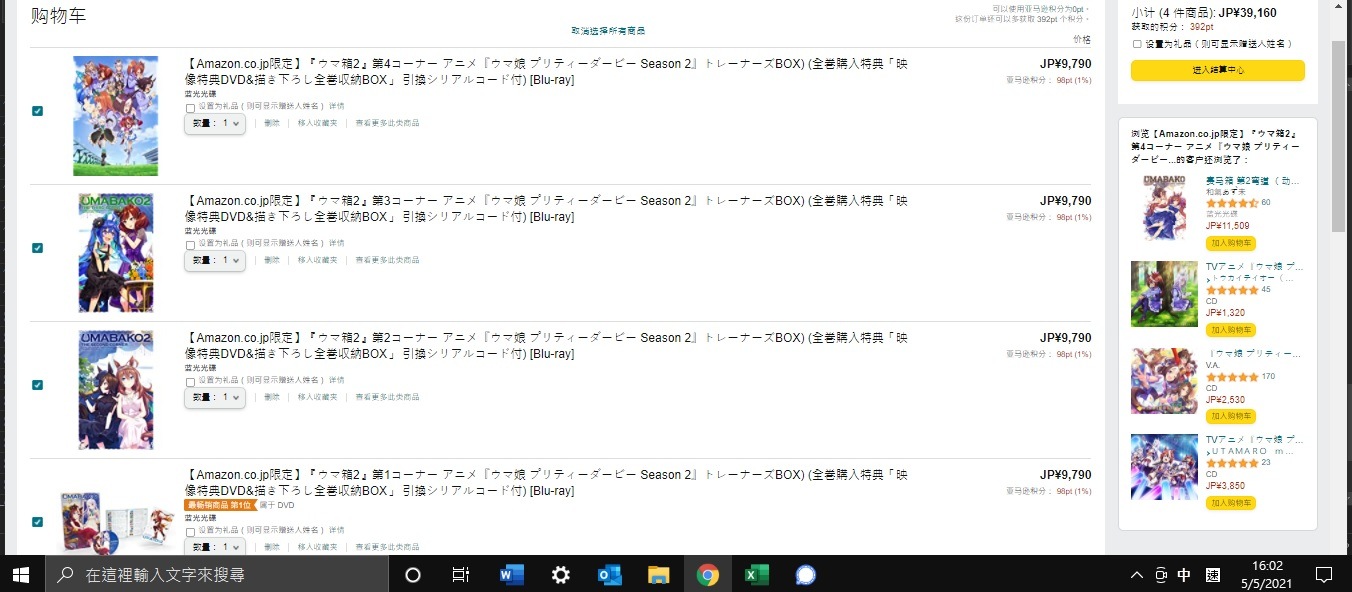Open quantity dropdown for 第1コーナー item
Image resolution: width=1352 pixels, height=592 pixels.
pyautogui.click(x=215, y=547)
